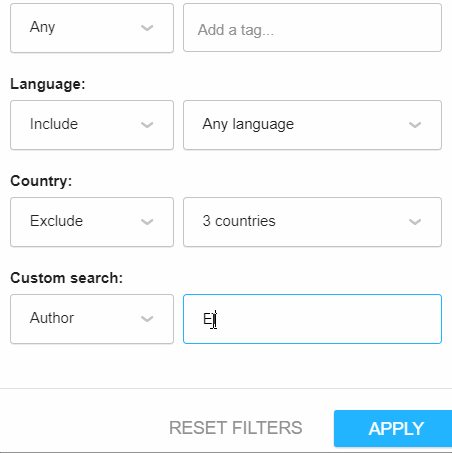452x453 pixels.
Task: Open the Any tag-match dropdown
Action: coord(92,28)
